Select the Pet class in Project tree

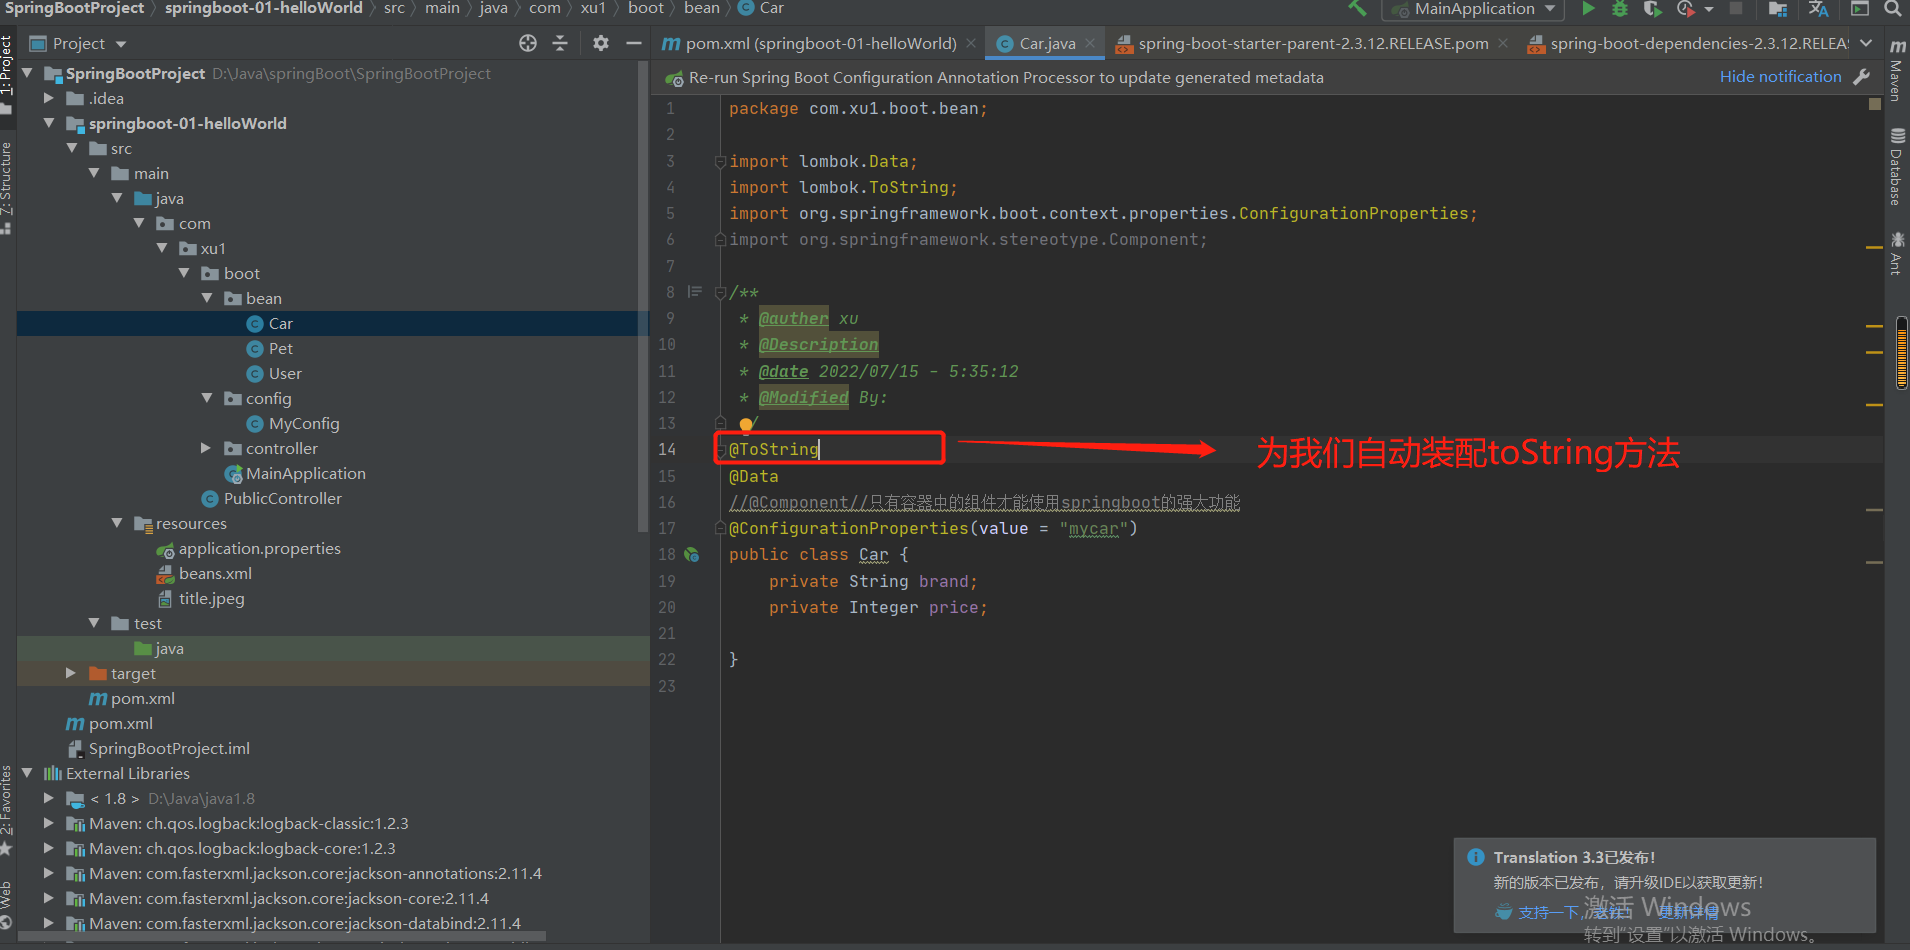click(x=281, y=348)
